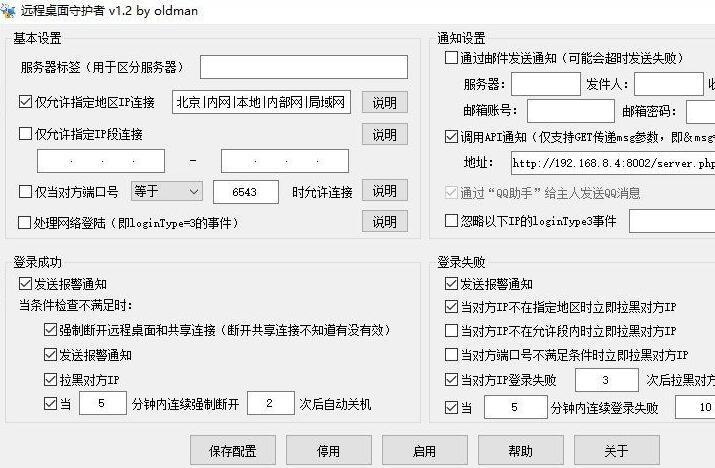Click 说明 for the IP segment option
This screenshot has height=468, width=715.
pyautogui.click(x=384, y=135)
